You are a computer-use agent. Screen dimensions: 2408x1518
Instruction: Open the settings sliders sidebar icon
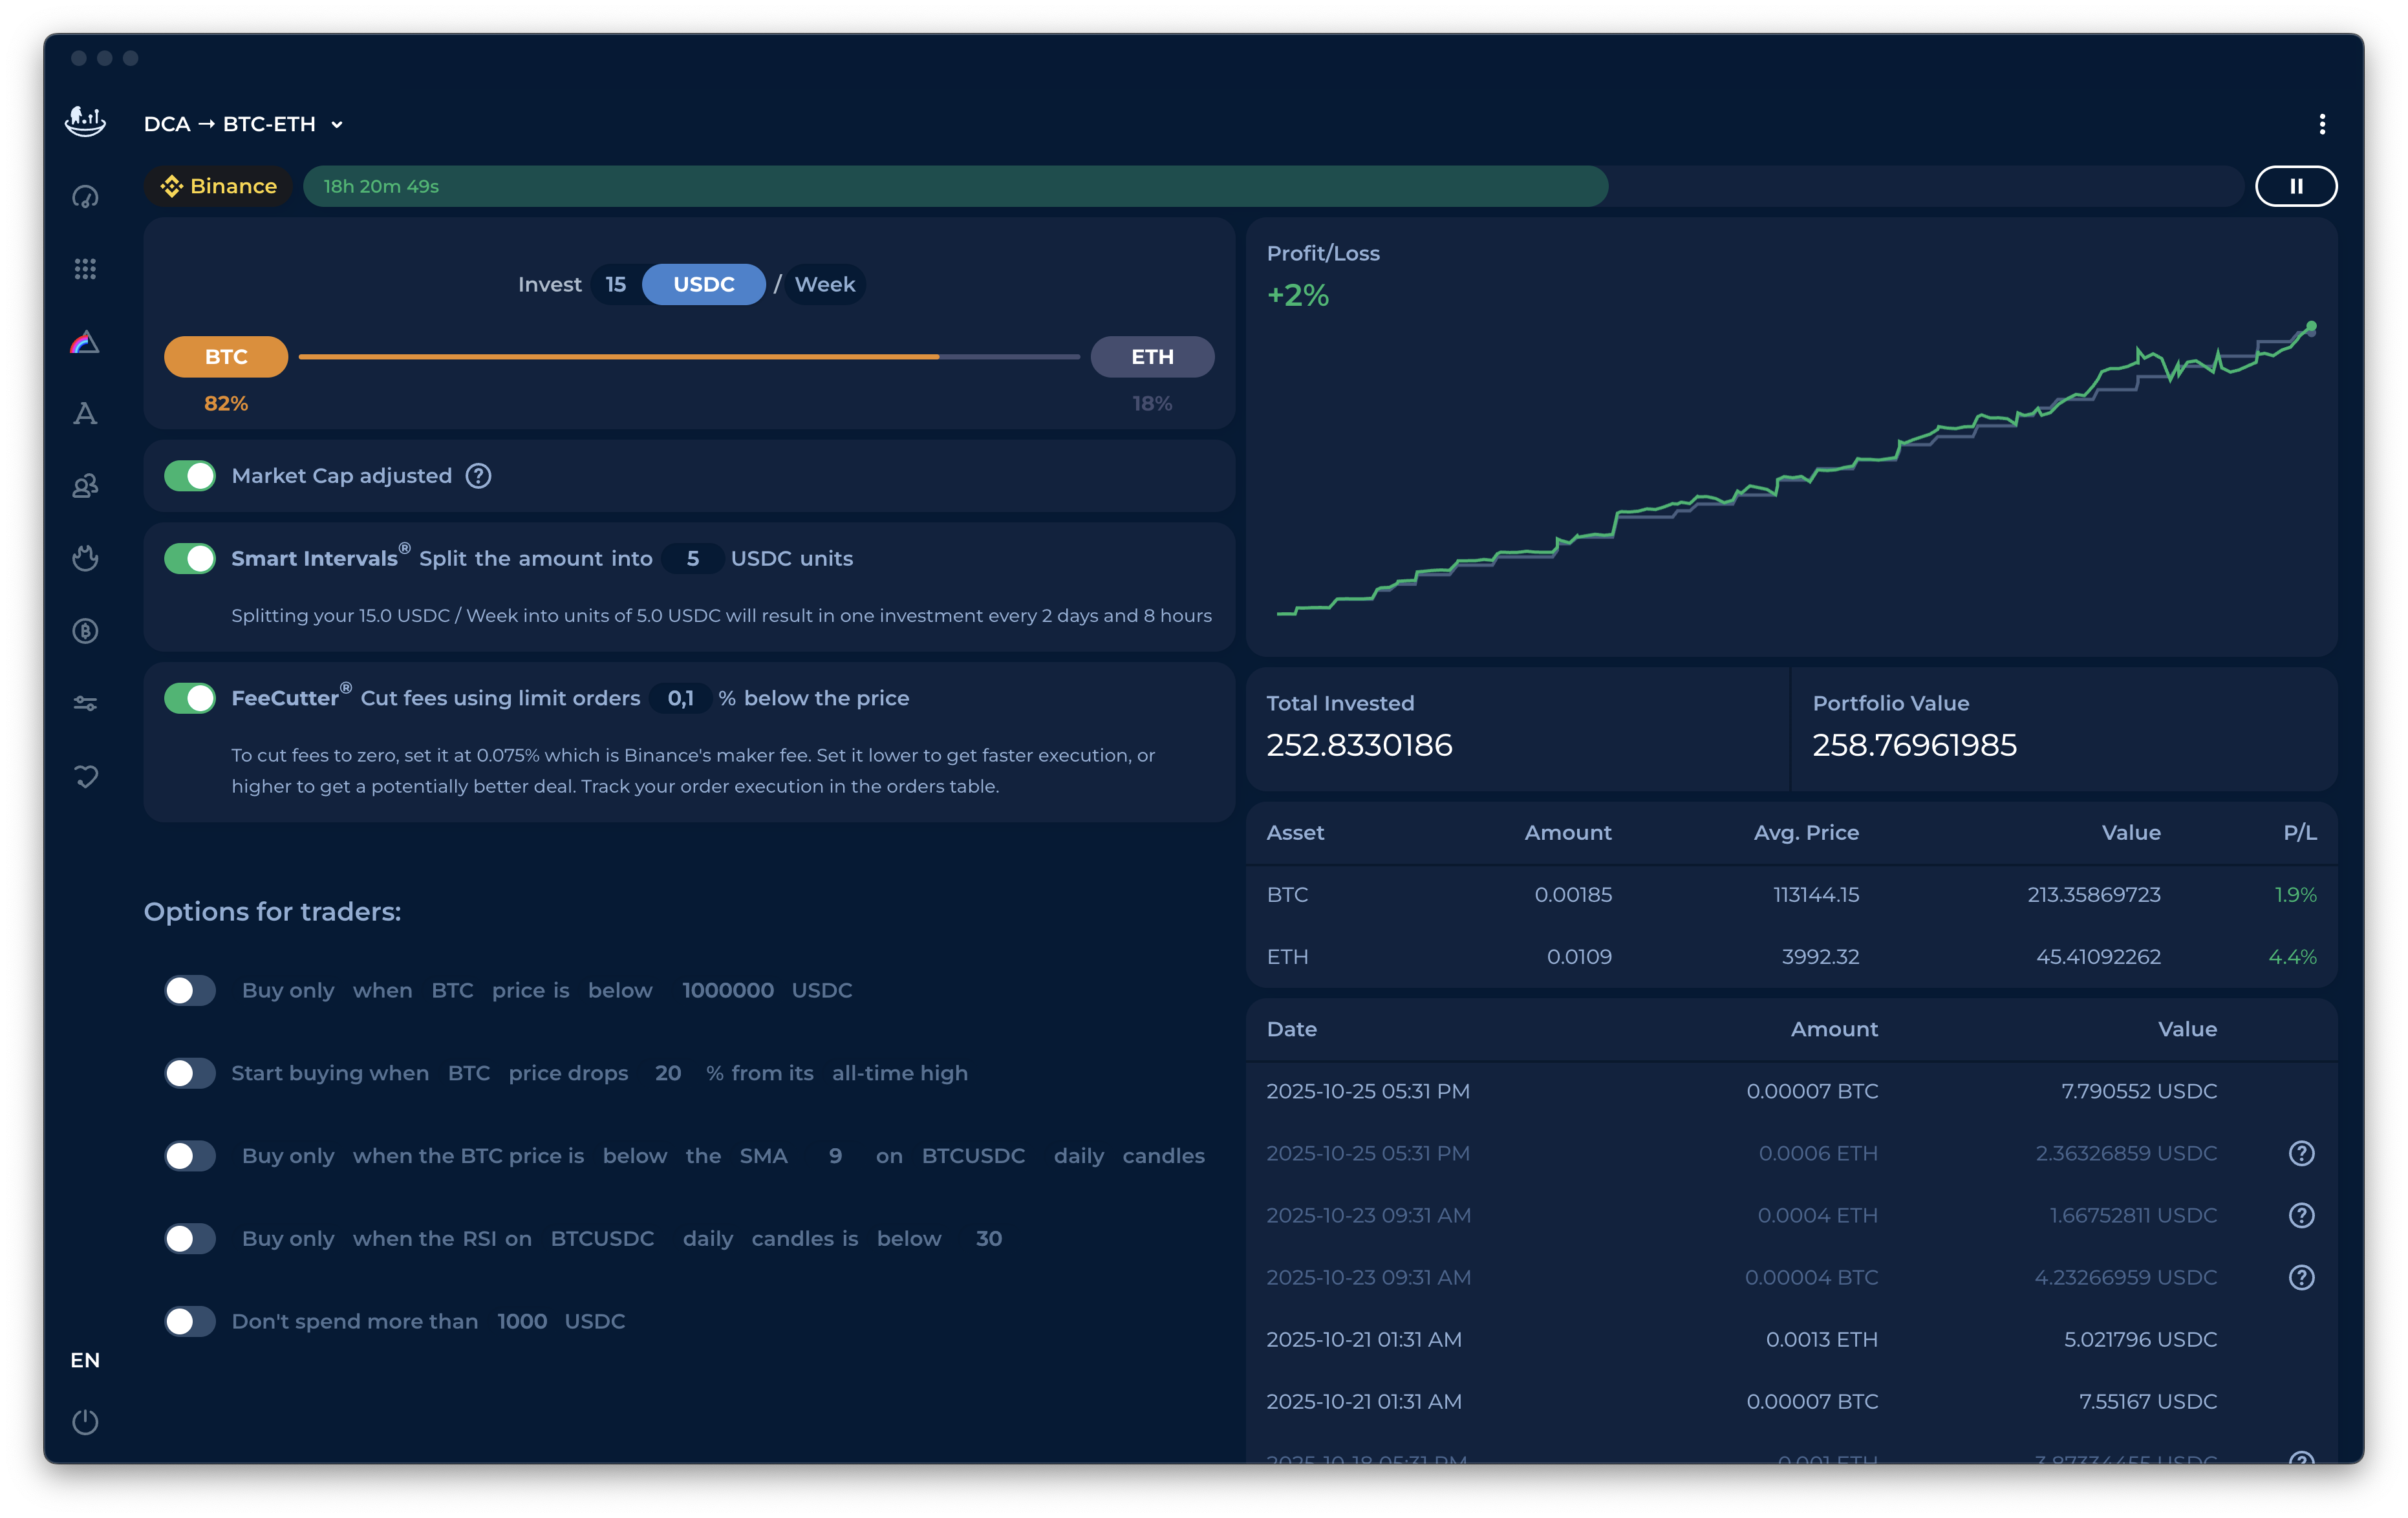(x=85, y=704)
